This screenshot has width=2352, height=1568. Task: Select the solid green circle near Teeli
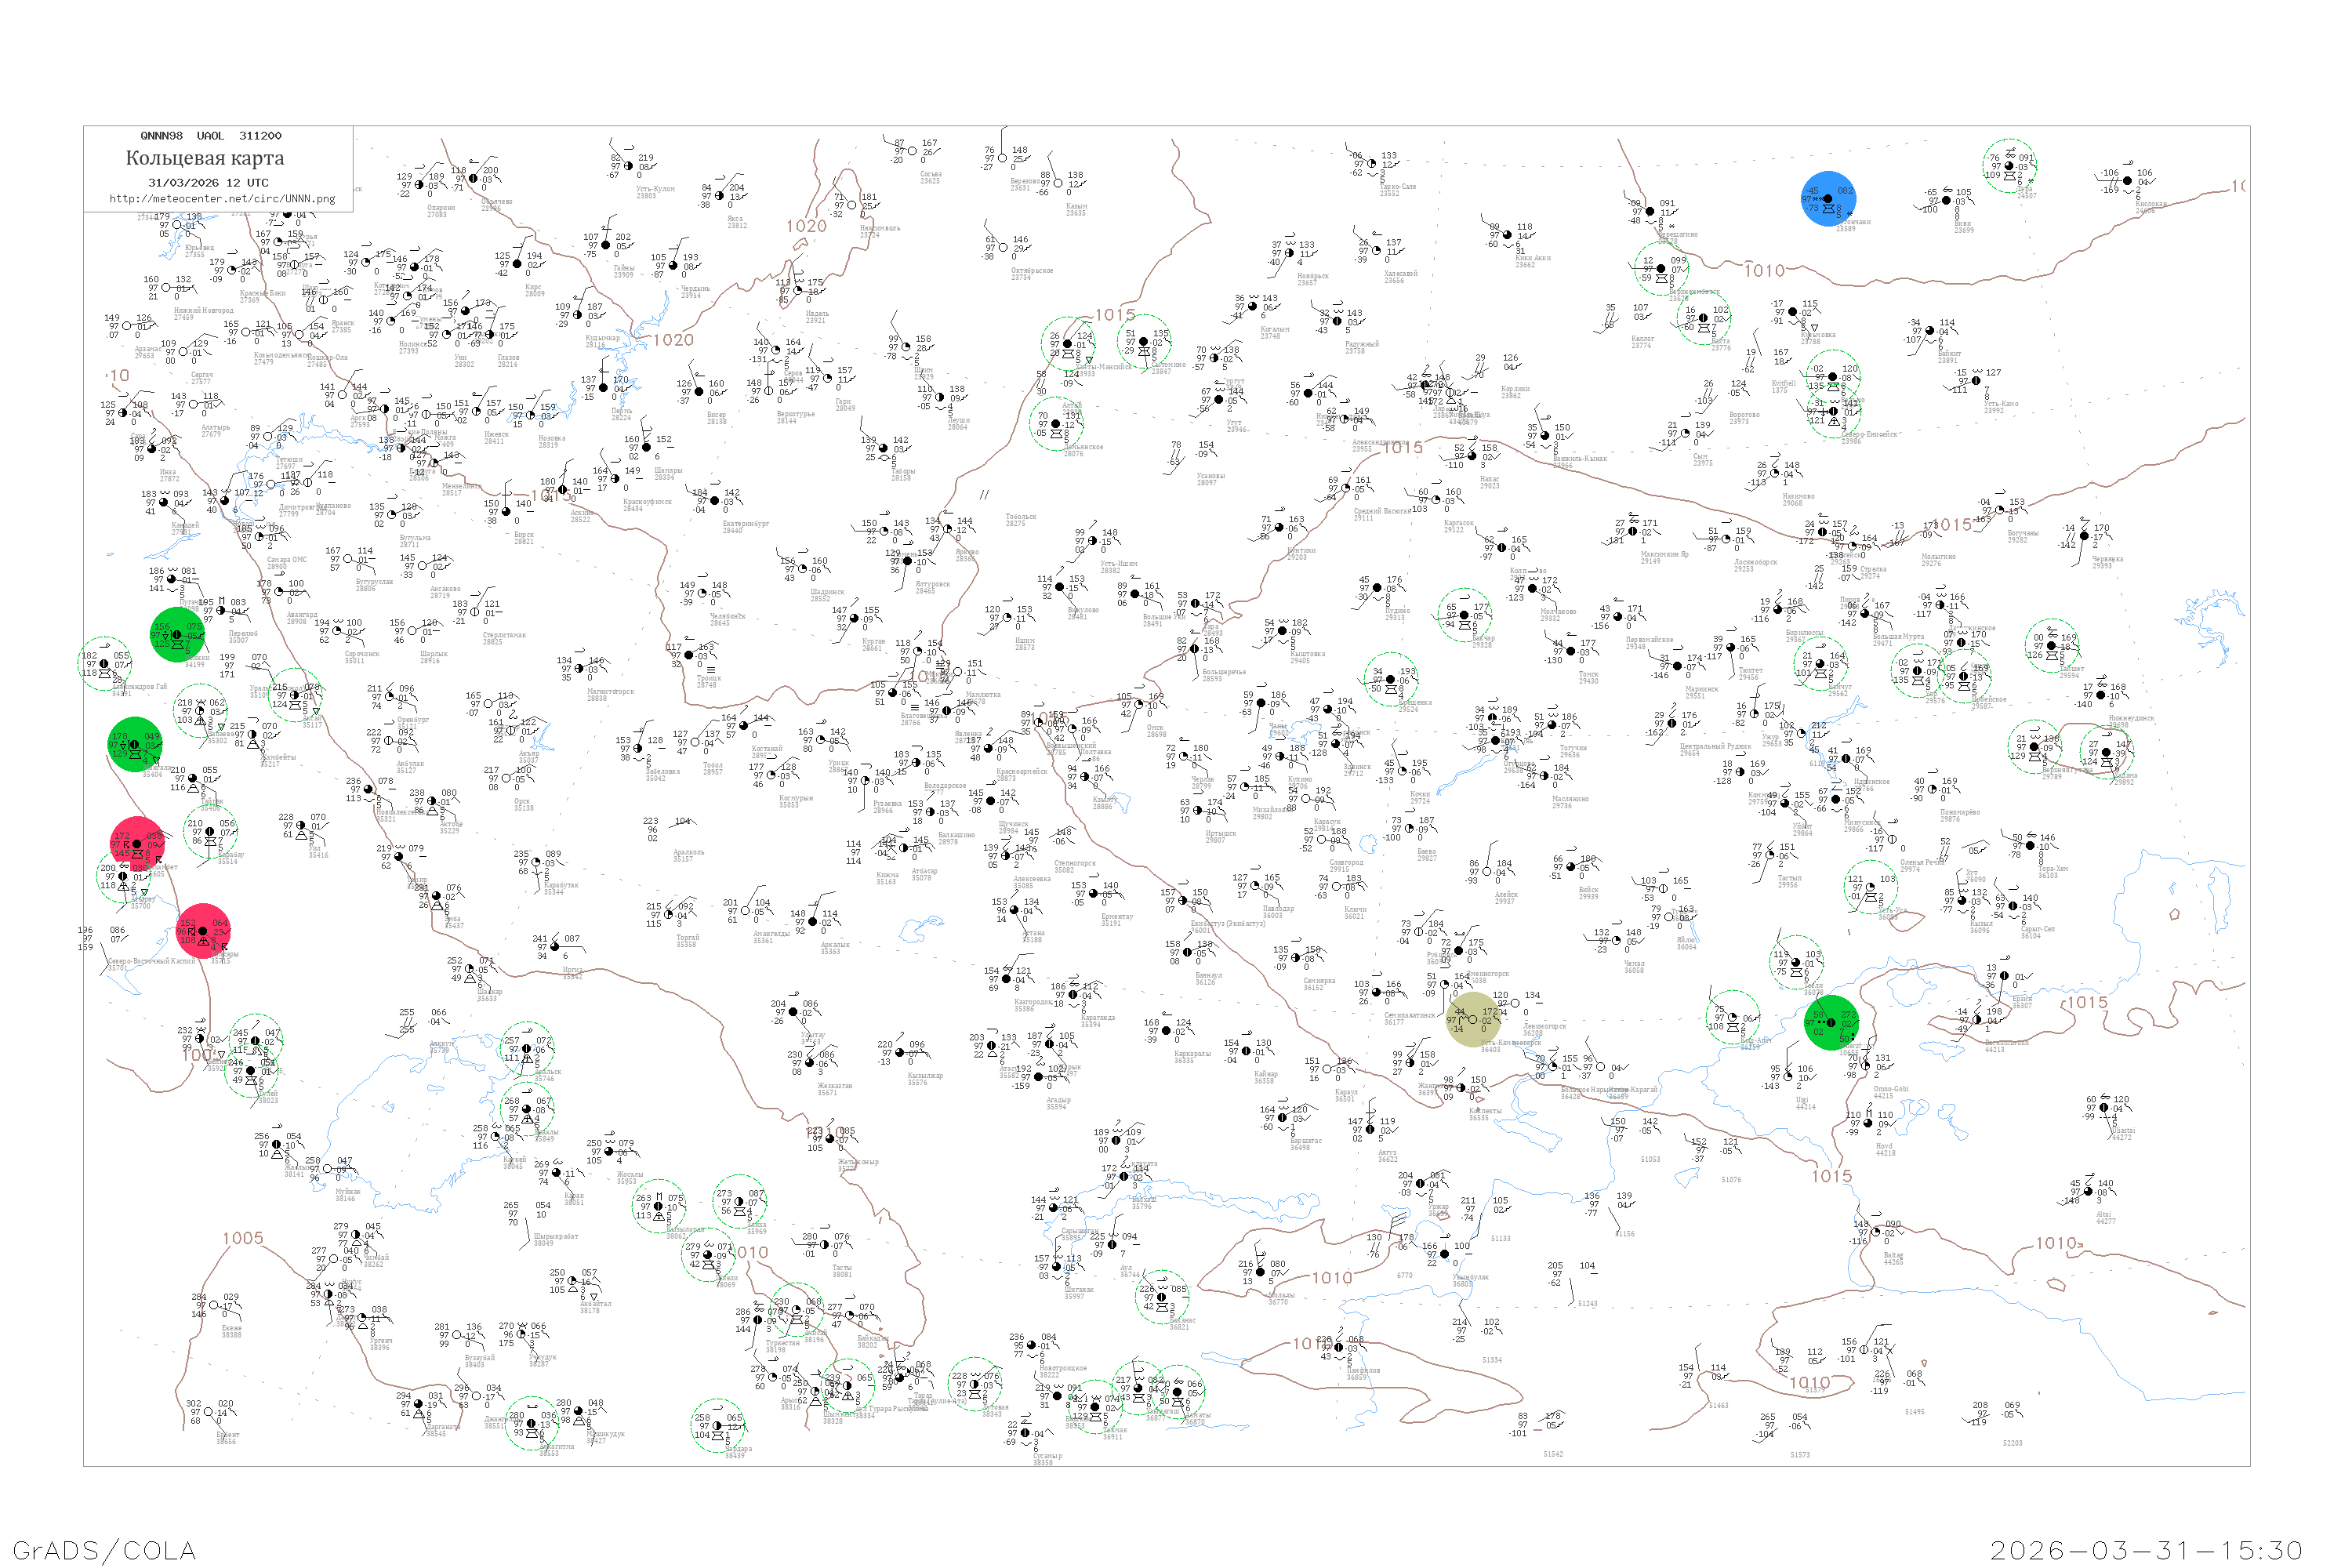(1832, 1022)
